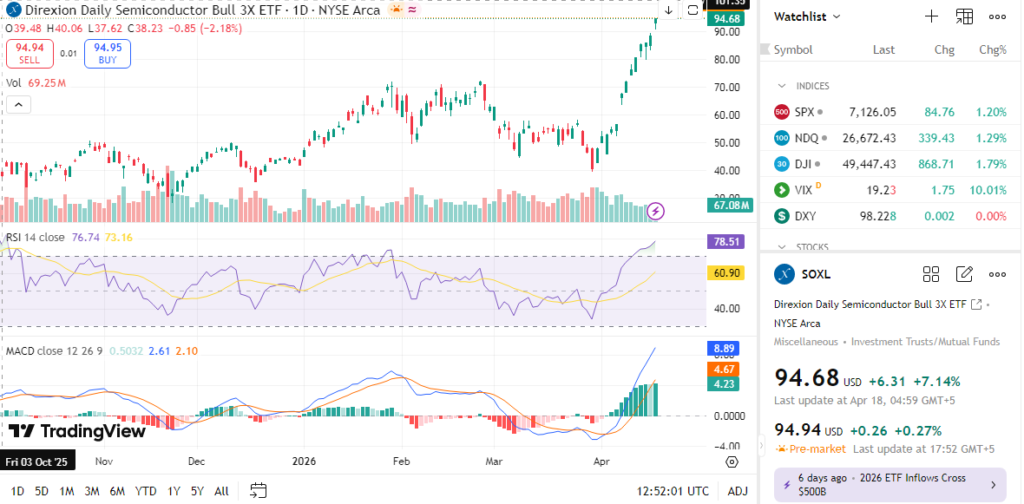Click the SOXL details grid layout icon
Screen dimensions: 1024x504
[x=931, y=274]
